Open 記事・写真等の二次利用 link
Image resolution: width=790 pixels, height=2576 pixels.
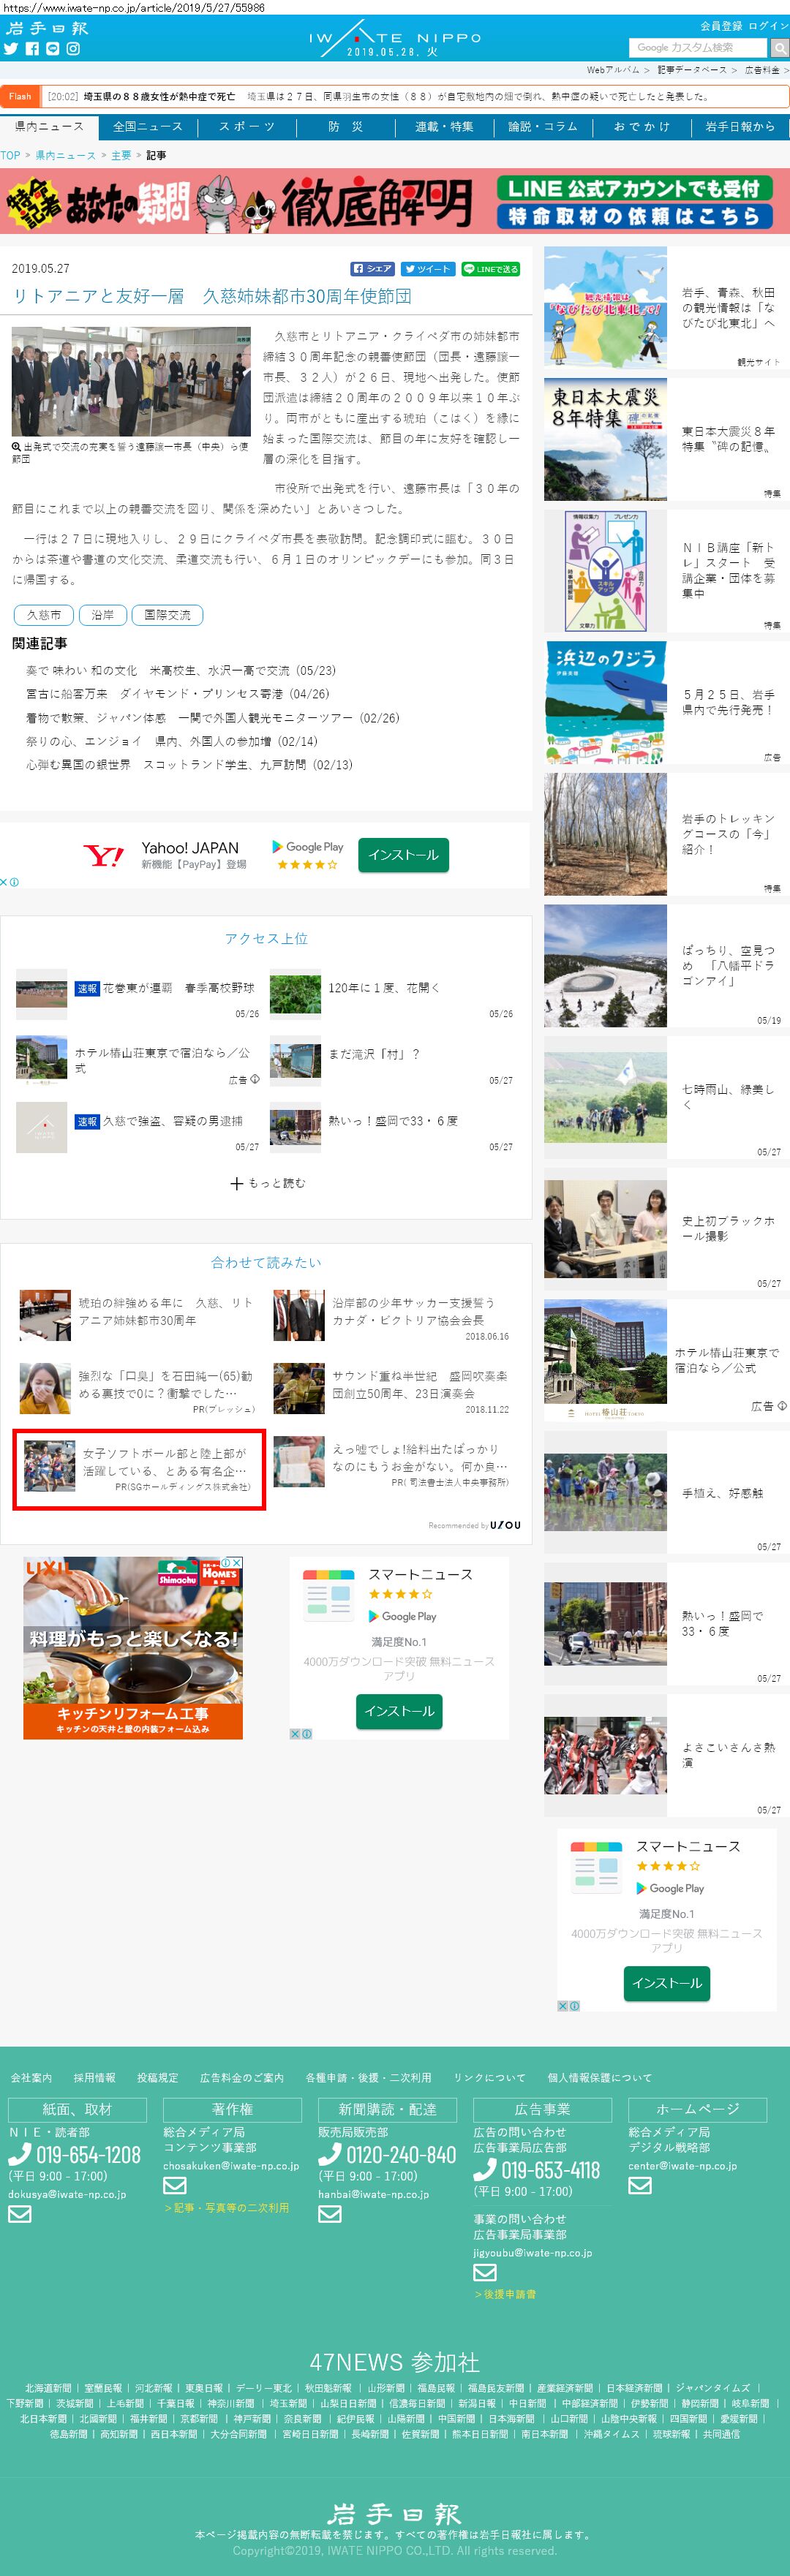tap(226, 2207)
